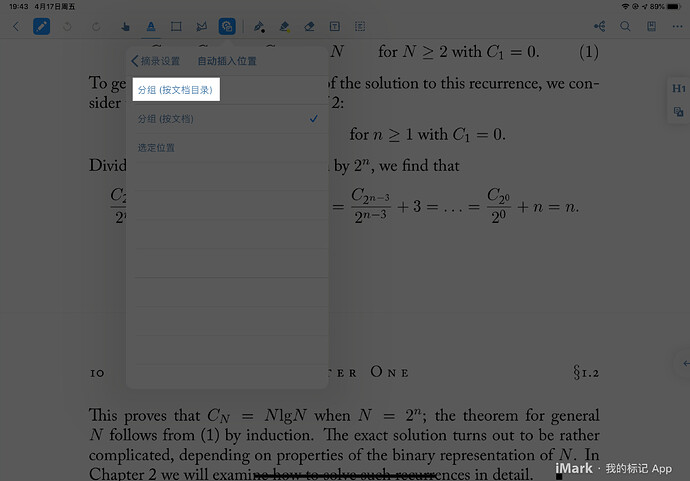Select the freeform lasso excerpt tool

(202, 26)
